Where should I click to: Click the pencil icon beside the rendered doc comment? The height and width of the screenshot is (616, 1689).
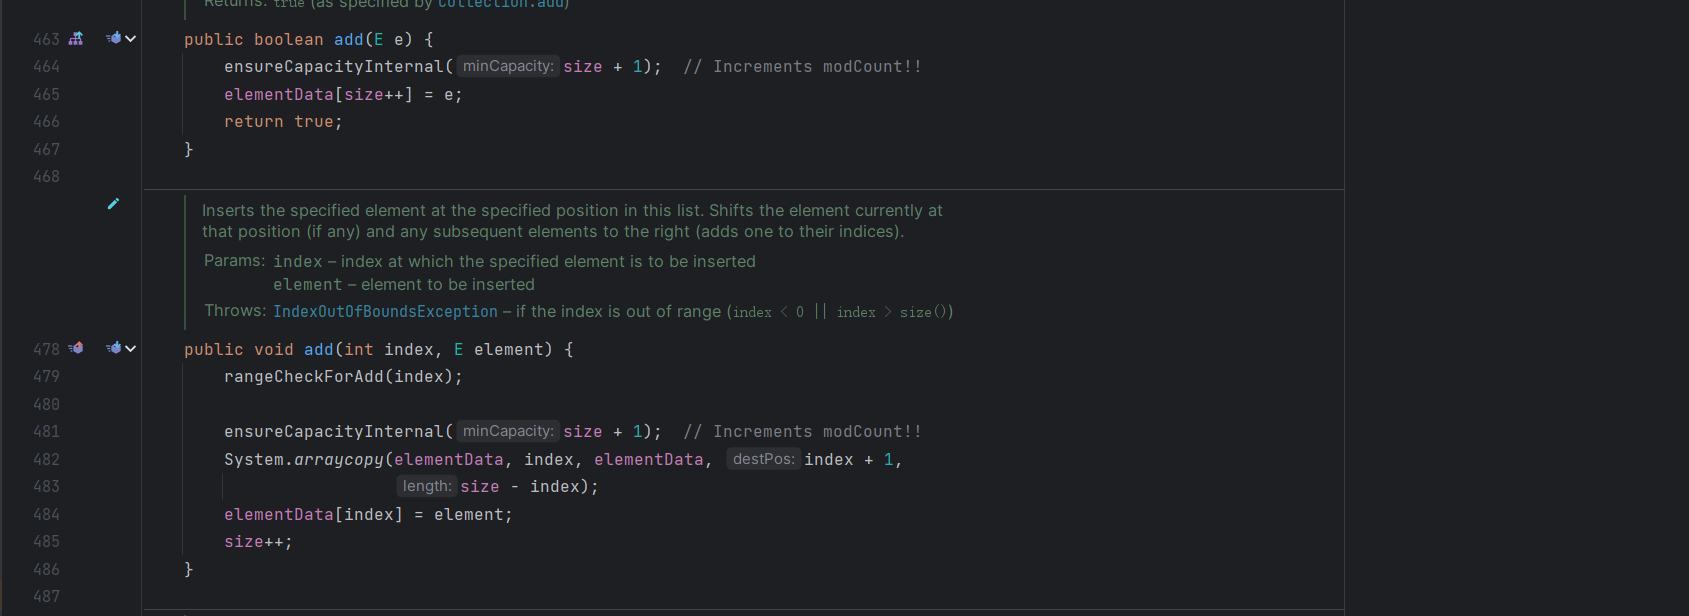[x=113, y=204]
